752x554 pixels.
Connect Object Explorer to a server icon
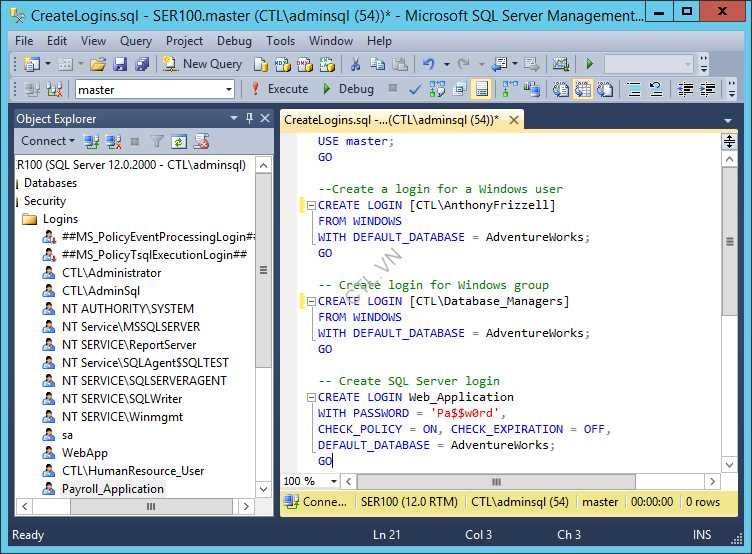pos(91,141)
